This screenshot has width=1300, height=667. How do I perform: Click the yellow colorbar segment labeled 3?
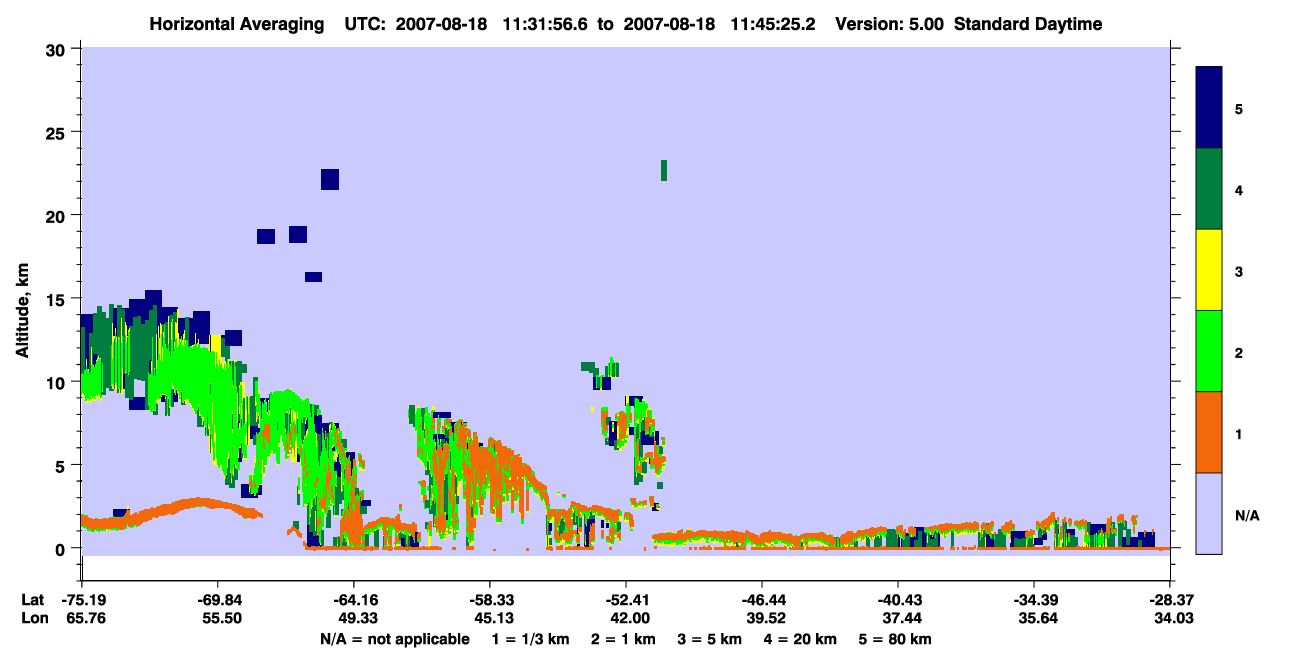[x=1209, y=270]
